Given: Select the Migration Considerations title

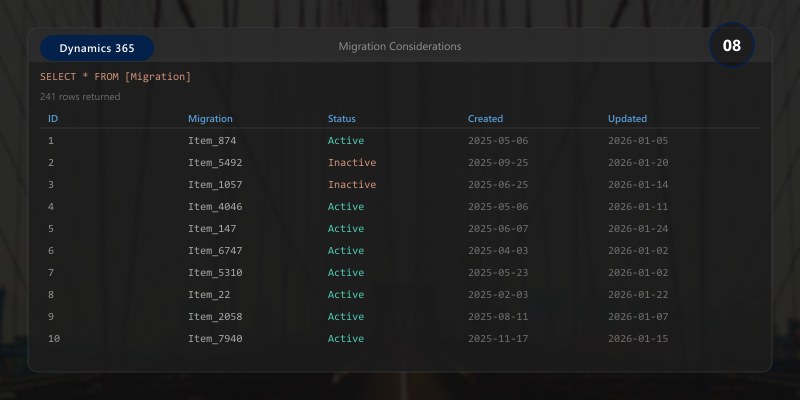Looking at the screenshot, I should [x=399, y=46].
